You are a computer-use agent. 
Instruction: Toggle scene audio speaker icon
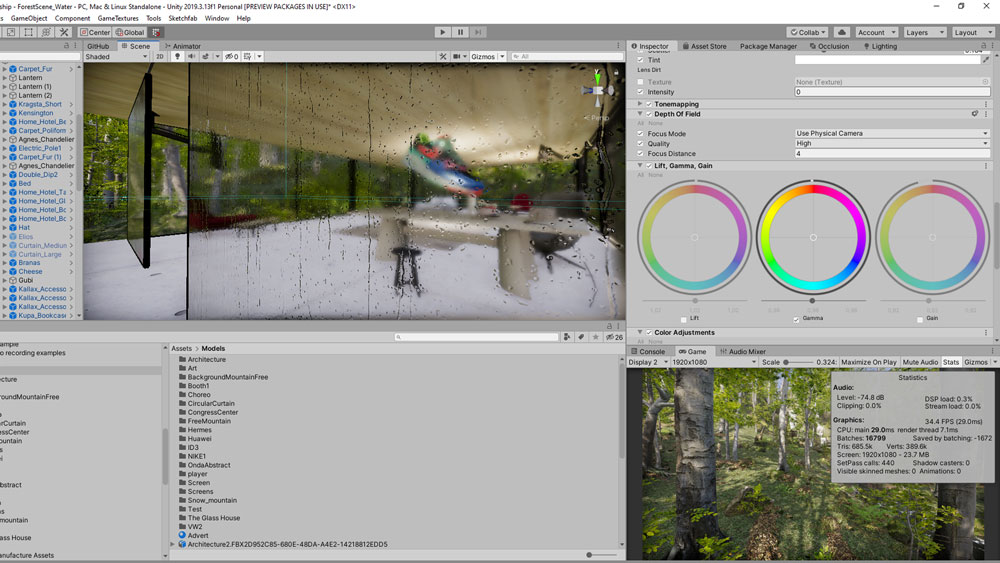tap(191, 56)
